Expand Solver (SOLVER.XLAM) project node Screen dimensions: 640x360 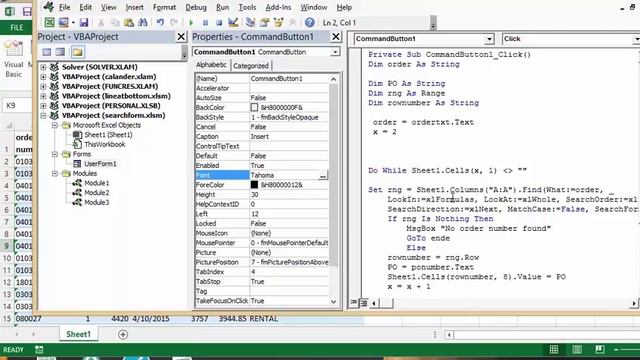43,67
